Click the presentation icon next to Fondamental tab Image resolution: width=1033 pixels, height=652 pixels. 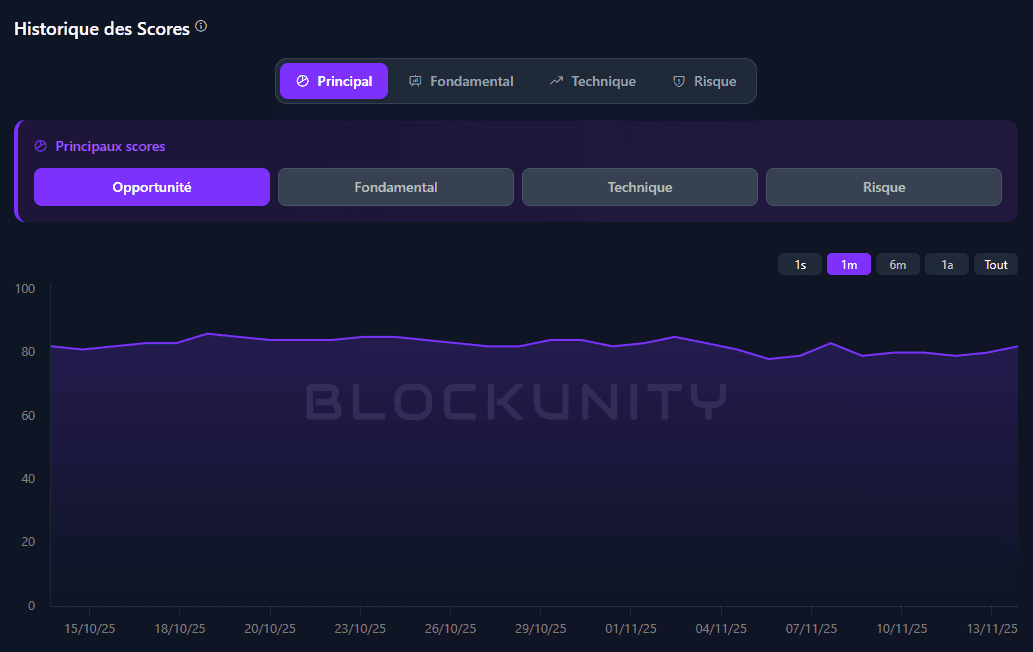click(415, 81)
